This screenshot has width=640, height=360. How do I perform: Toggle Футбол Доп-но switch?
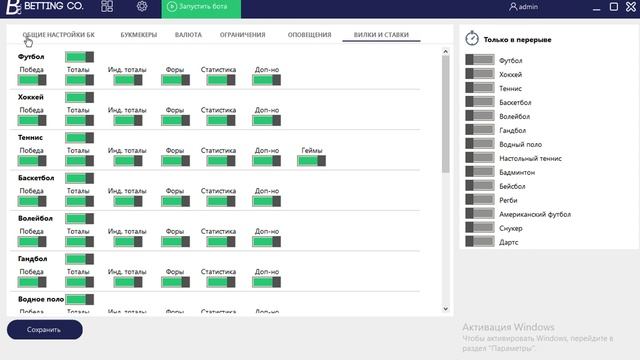coord(266,80)
